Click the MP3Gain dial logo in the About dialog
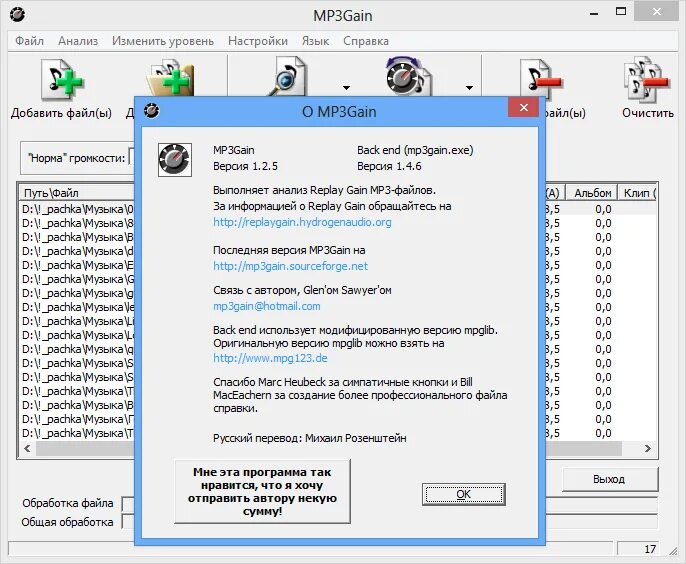The height and width of the screenshot is (564, 686). click(175, 160)
